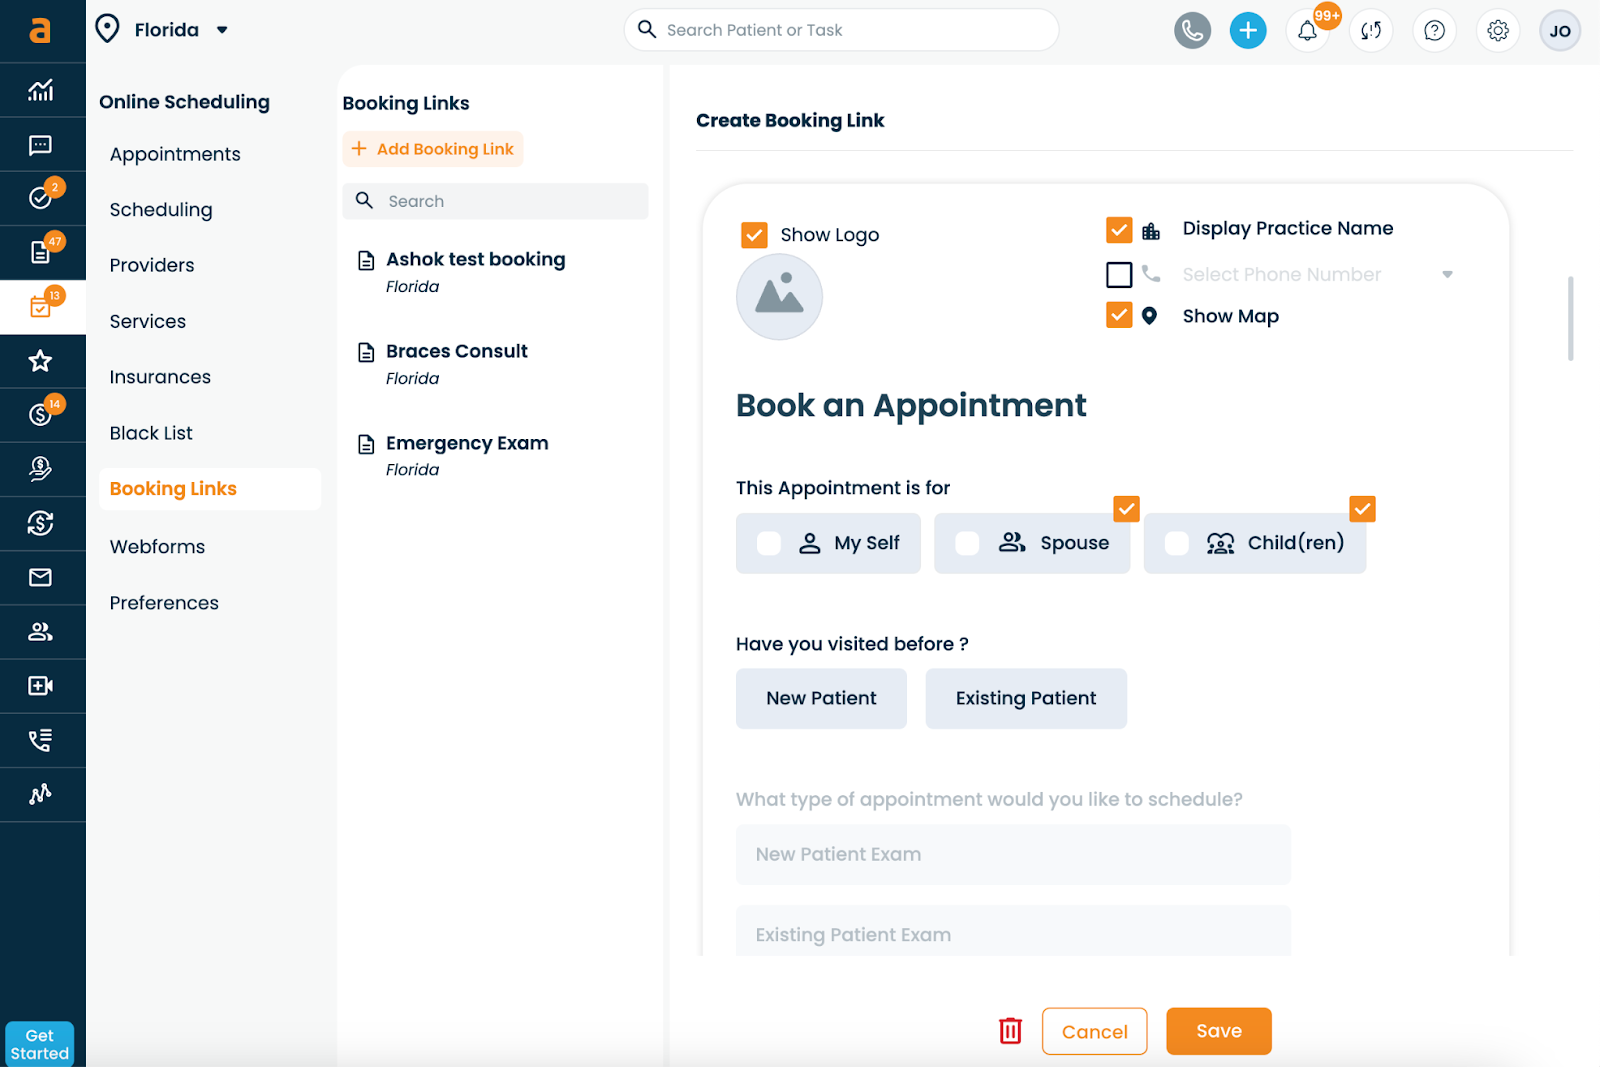Image resolution: width=1600 pixels, height=1067 pixels.
Task: Open the Black List menu item
Action: coord(151,433)
